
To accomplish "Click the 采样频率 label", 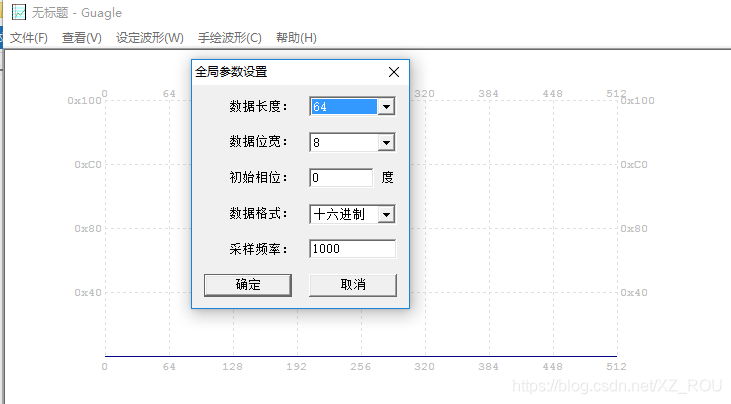I will [258, 249].
